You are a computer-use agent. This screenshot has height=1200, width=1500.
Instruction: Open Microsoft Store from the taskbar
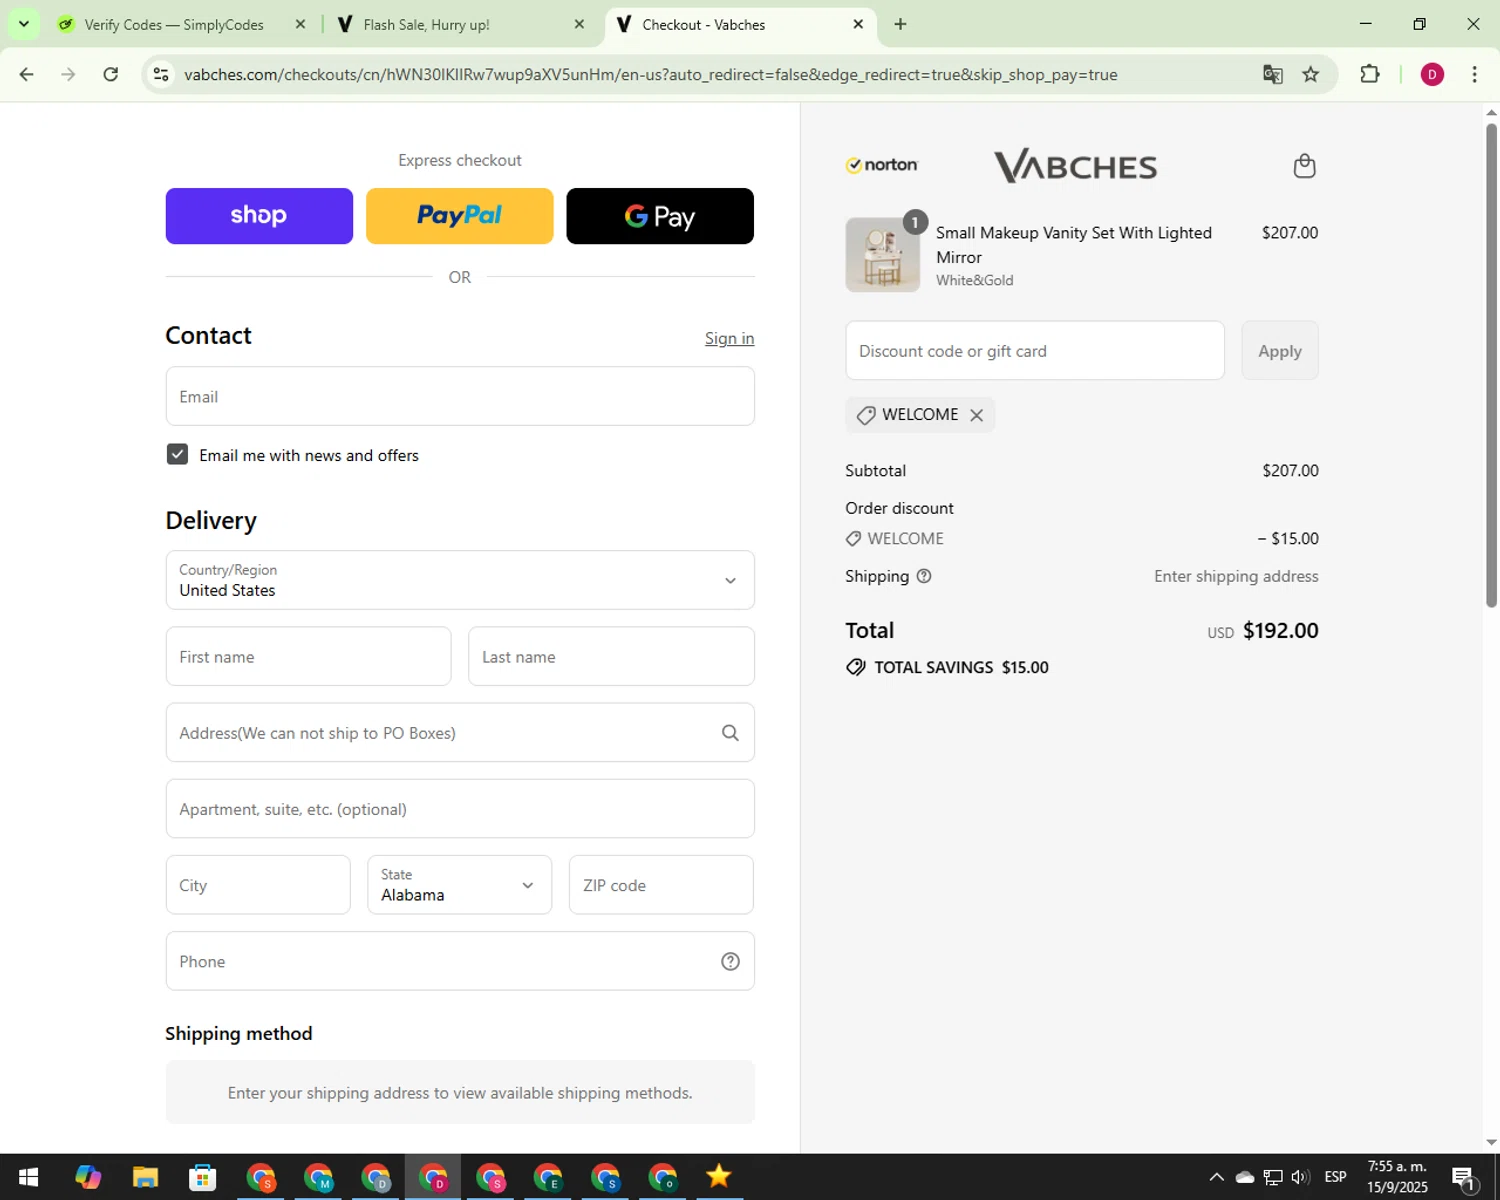[203, 1177]
